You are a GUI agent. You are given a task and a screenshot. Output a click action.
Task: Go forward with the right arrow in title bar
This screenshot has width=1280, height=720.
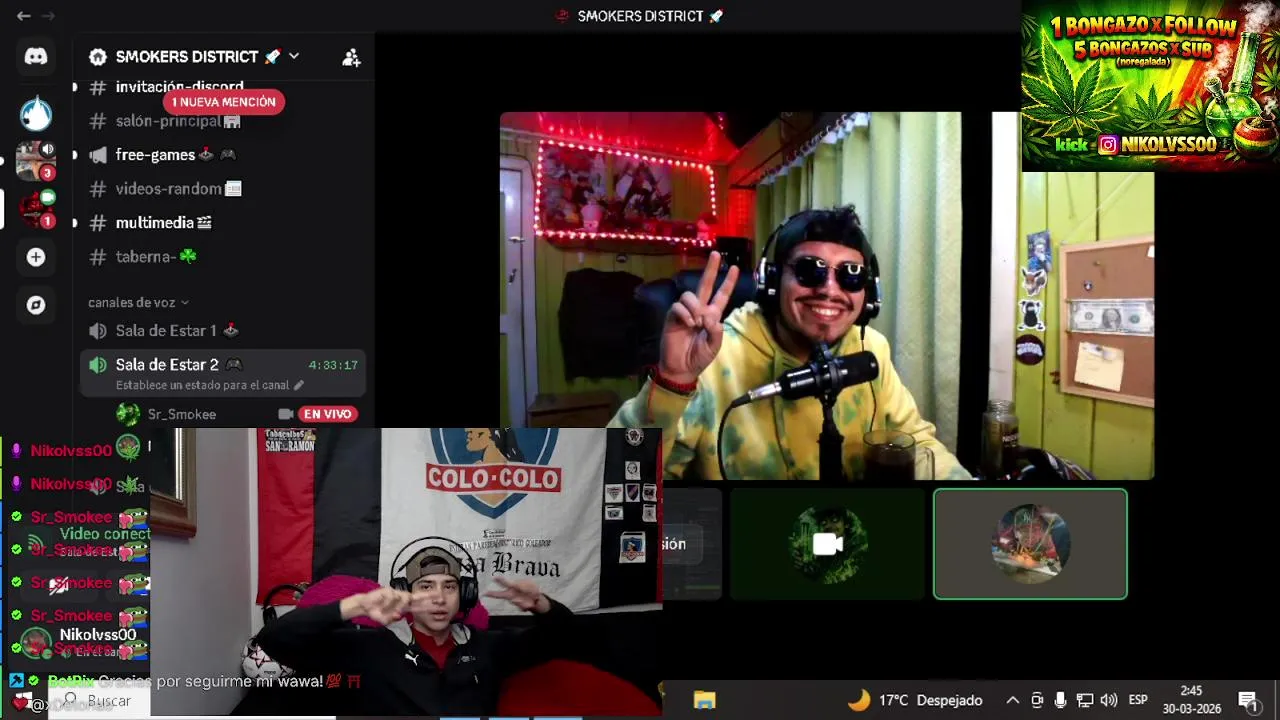(48, 16)
